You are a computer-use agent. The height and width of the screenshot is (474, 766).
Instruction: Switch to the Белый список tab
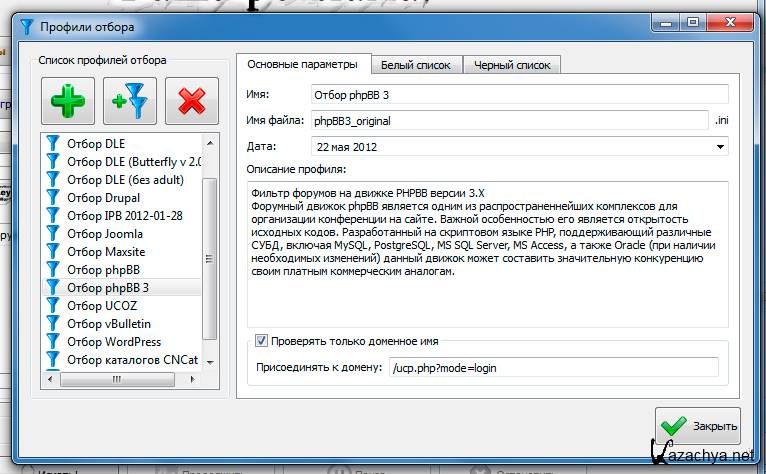[416, 65]
